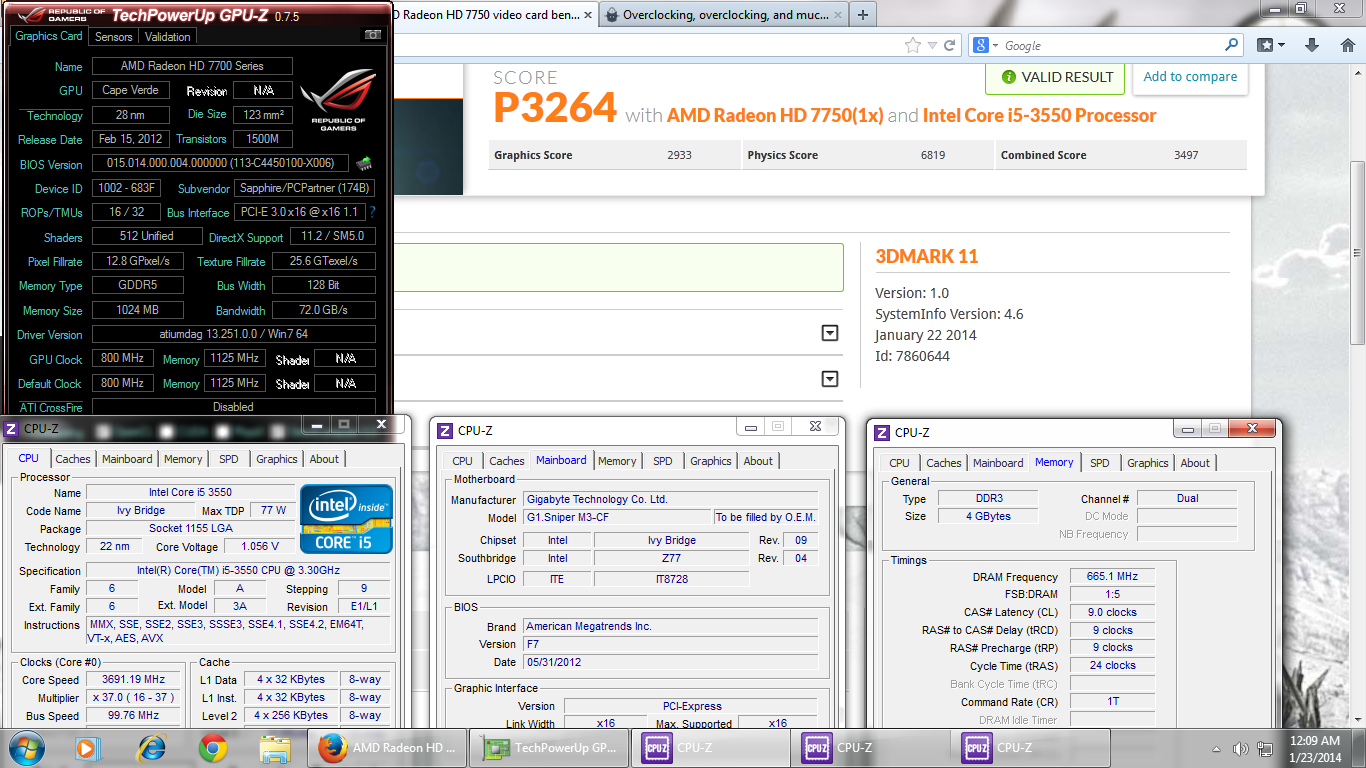Expand the first collapsed section arrow on 3DMark page
The height and width of the screenshot is (768, 1366).
(x=829, y=333)
